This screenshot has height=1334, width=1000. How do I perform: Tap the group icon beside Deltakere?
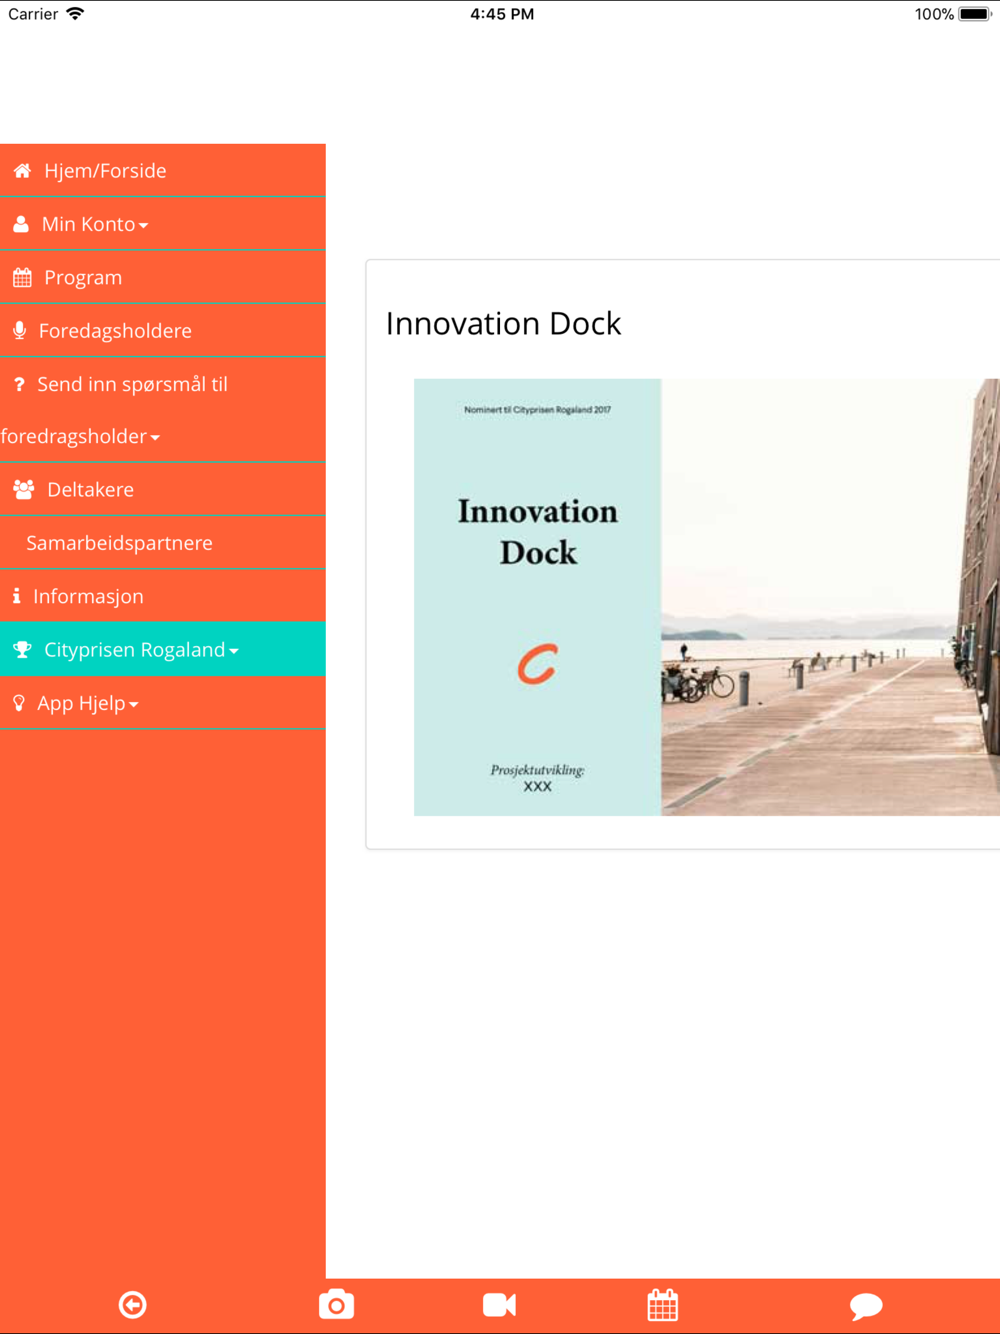(x=24, y=490)
